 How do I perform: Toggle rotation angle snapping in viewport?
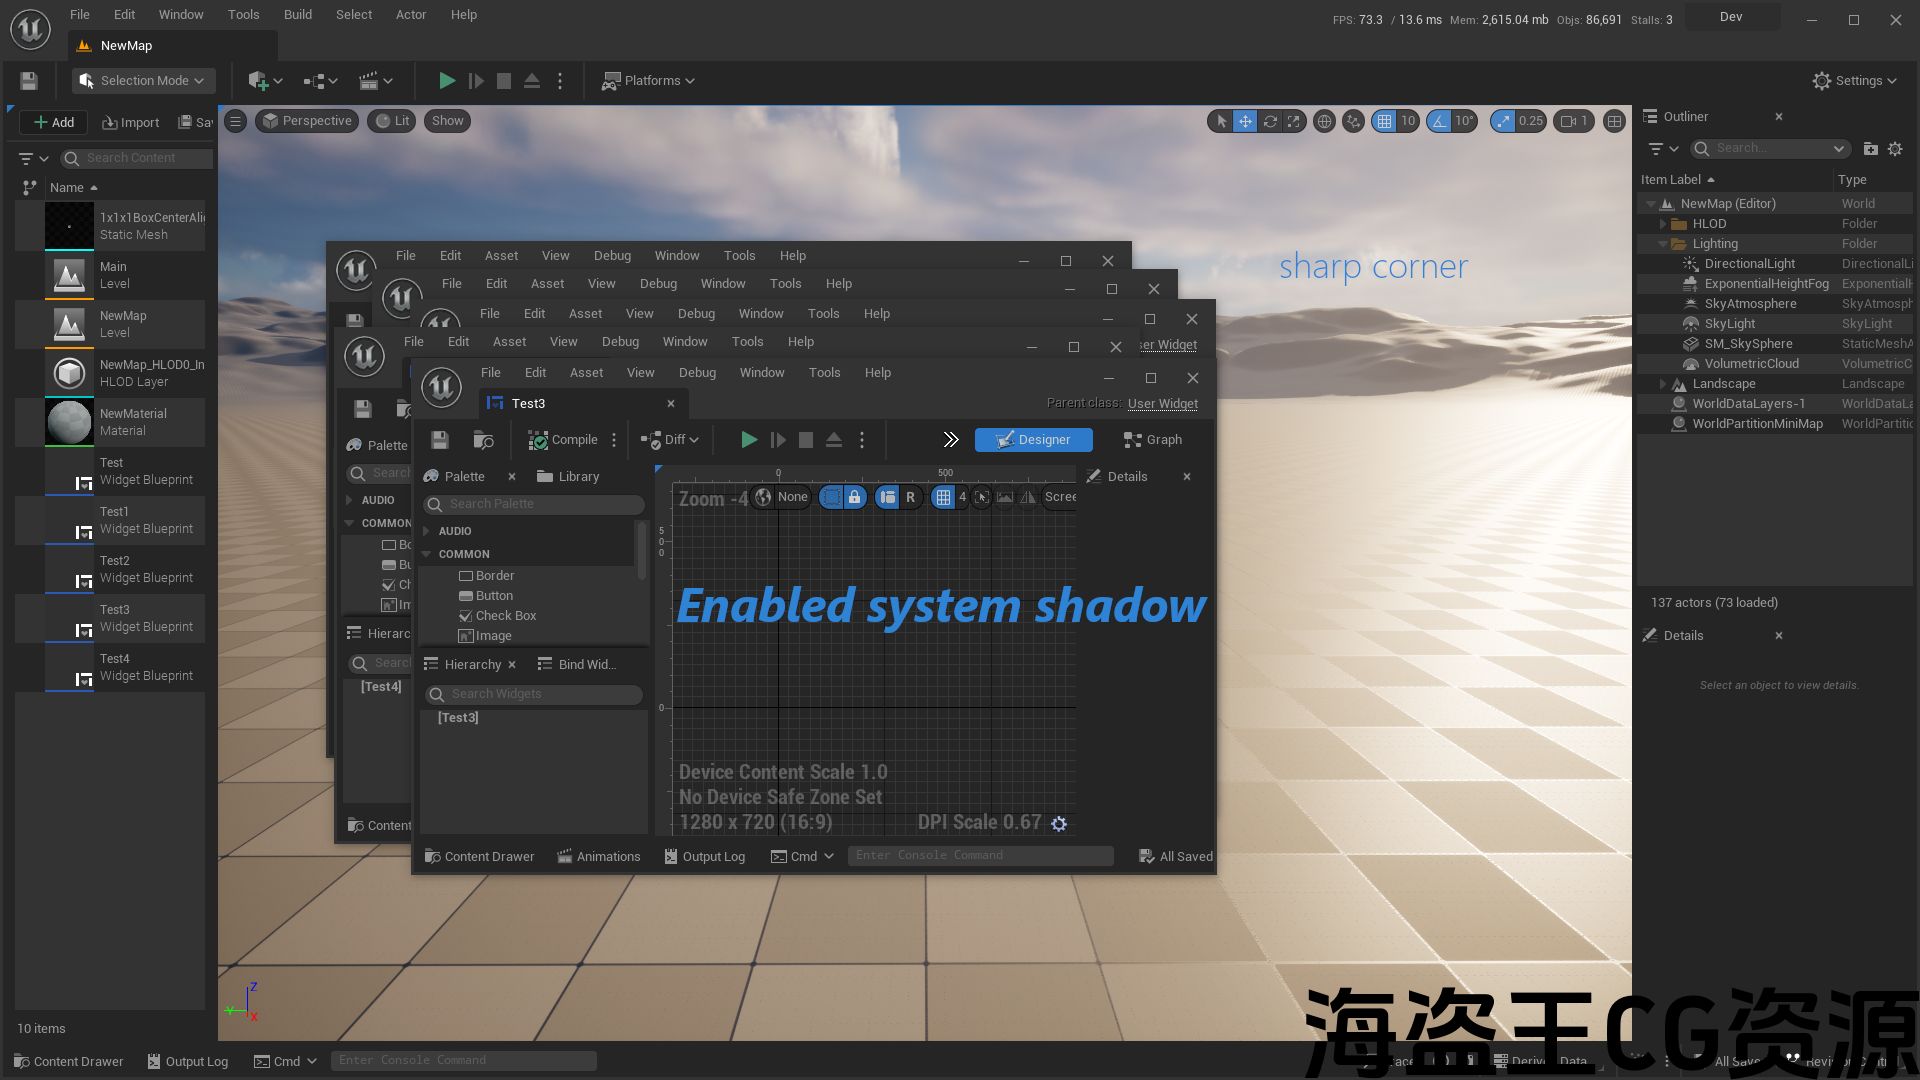(1439, 121)
